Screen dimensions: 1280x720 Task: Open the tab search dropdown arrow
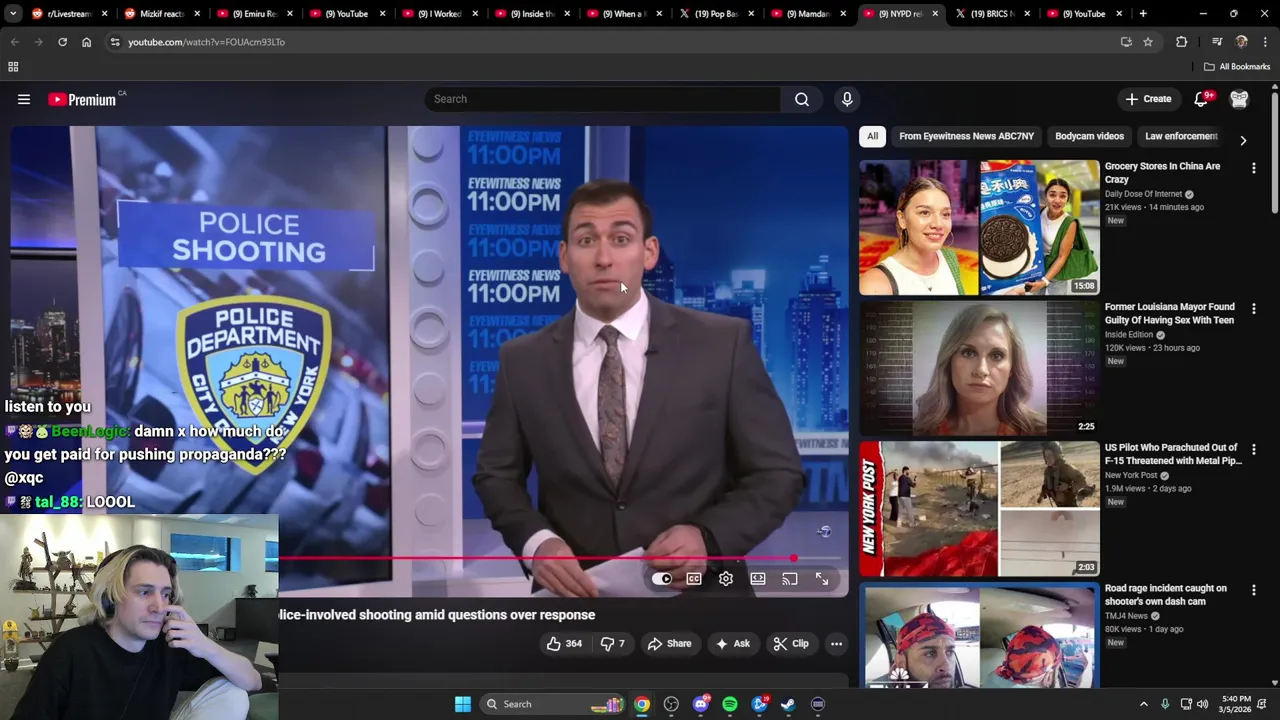tap(13, 14)
